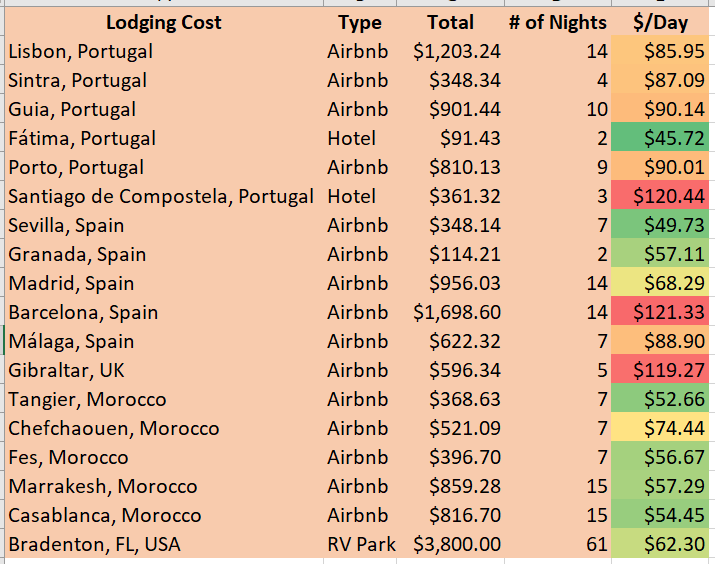This screenshot has width=715, height=564.
Task: Click the Type column header
Action: coord(360,22)
